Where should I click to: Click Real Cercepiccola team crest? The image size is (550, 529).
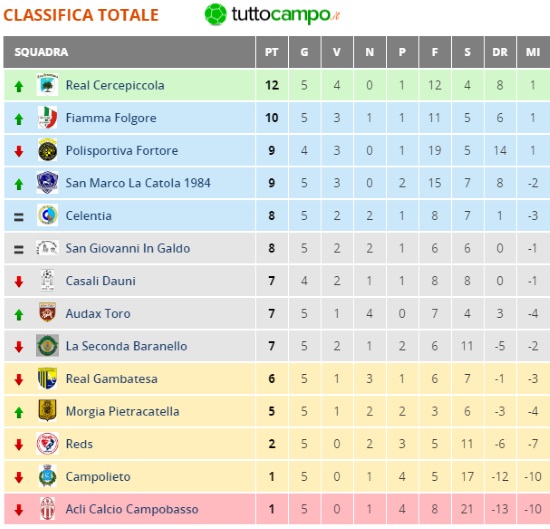(x=47, y=85)
